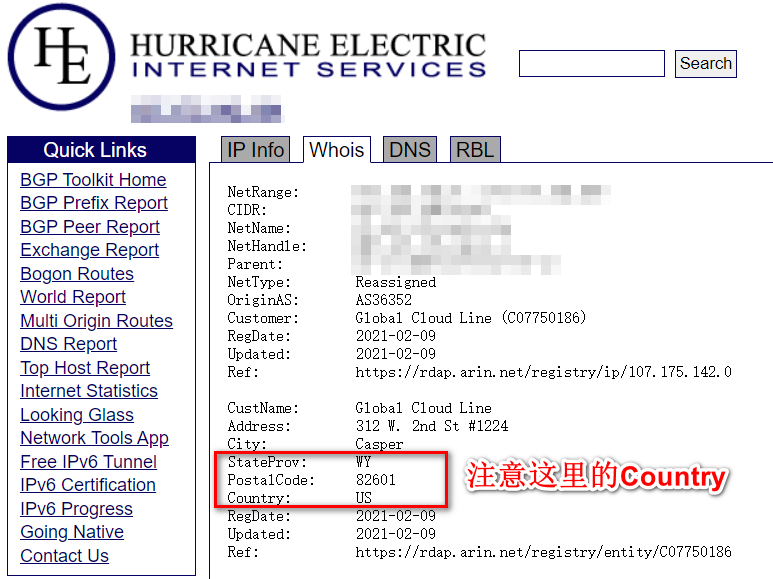The height and width of the screenshot is (579, 773).
Task: Click the PostalCode value 82601
Action: point(376,480)
